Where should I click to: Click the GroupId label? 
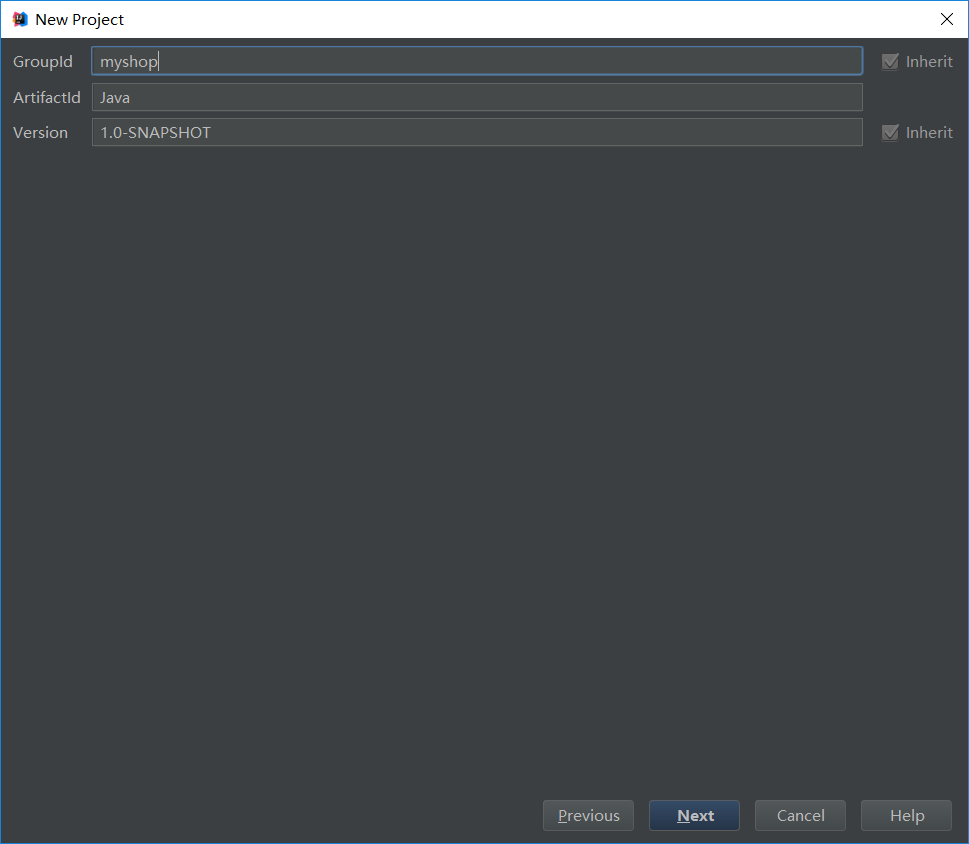[x=43, y=62]
